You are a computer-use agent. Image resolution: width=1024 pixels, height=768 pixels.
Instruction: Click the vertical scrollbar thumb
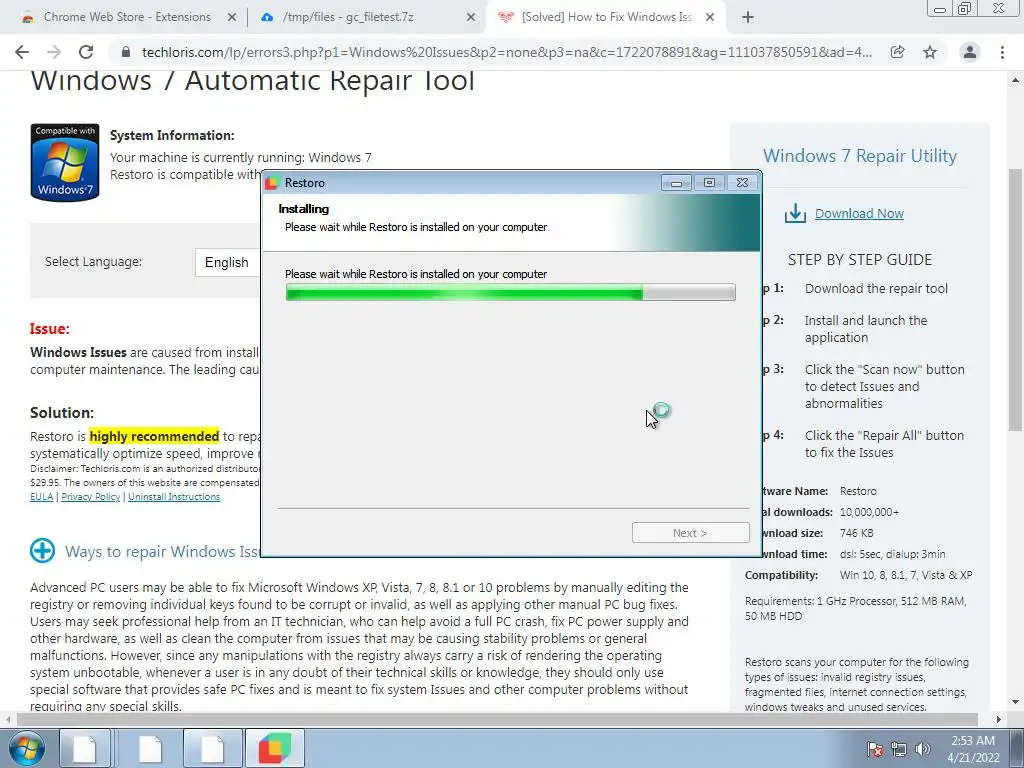click(1015, 299)
